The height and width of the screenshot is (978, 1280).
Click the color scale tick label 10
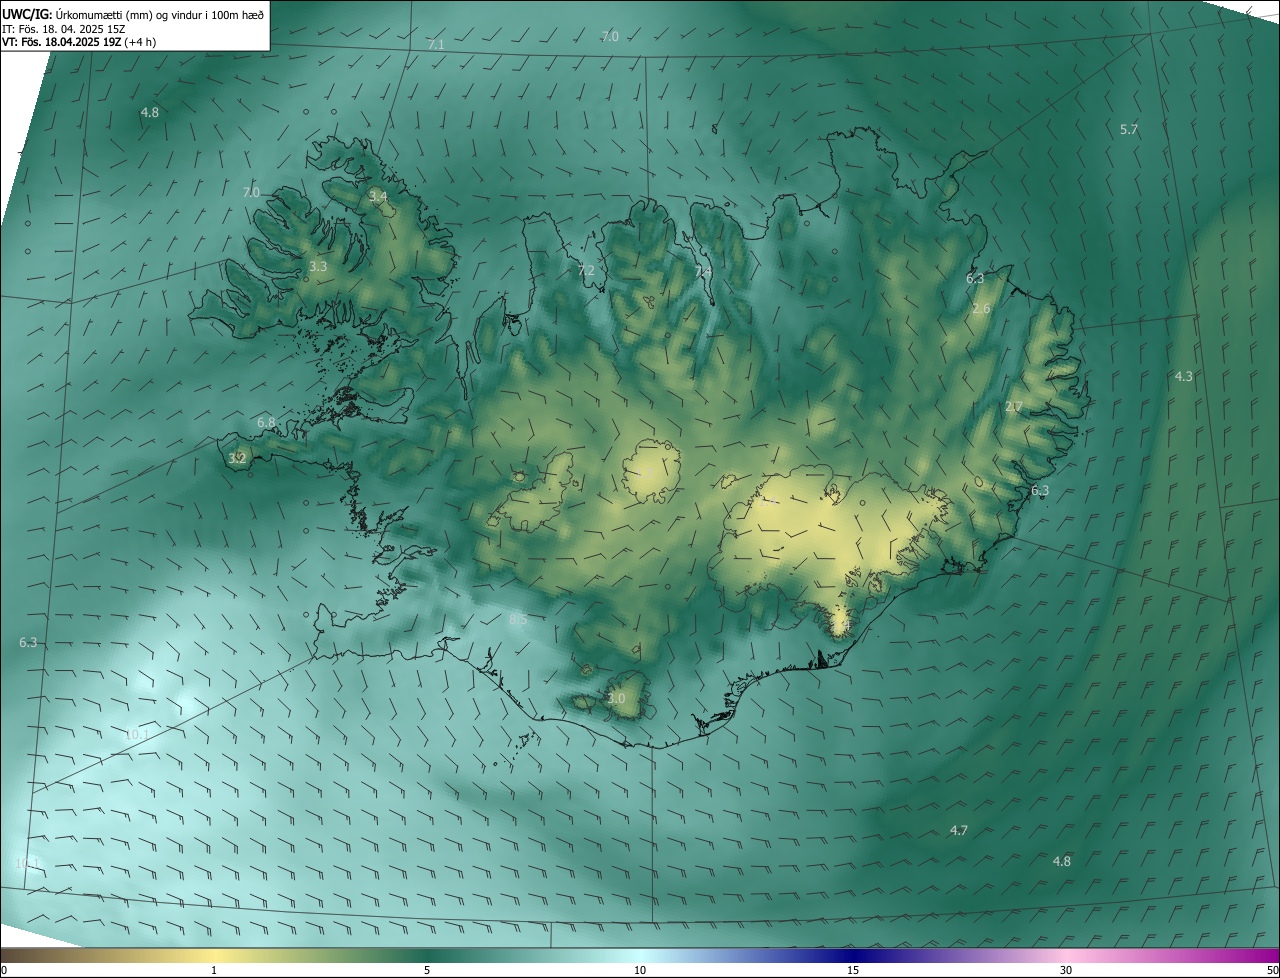click(x=640, y=970)
